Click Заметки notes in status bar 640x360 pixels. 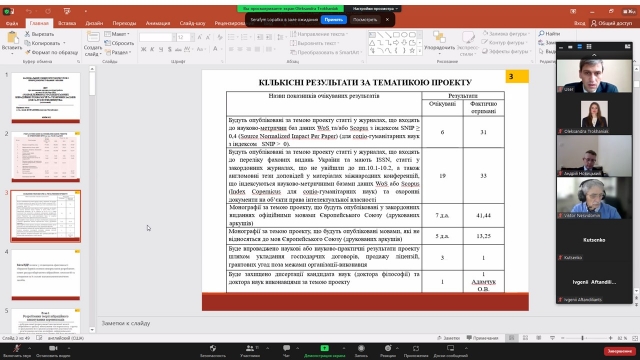tap(448, 338)
